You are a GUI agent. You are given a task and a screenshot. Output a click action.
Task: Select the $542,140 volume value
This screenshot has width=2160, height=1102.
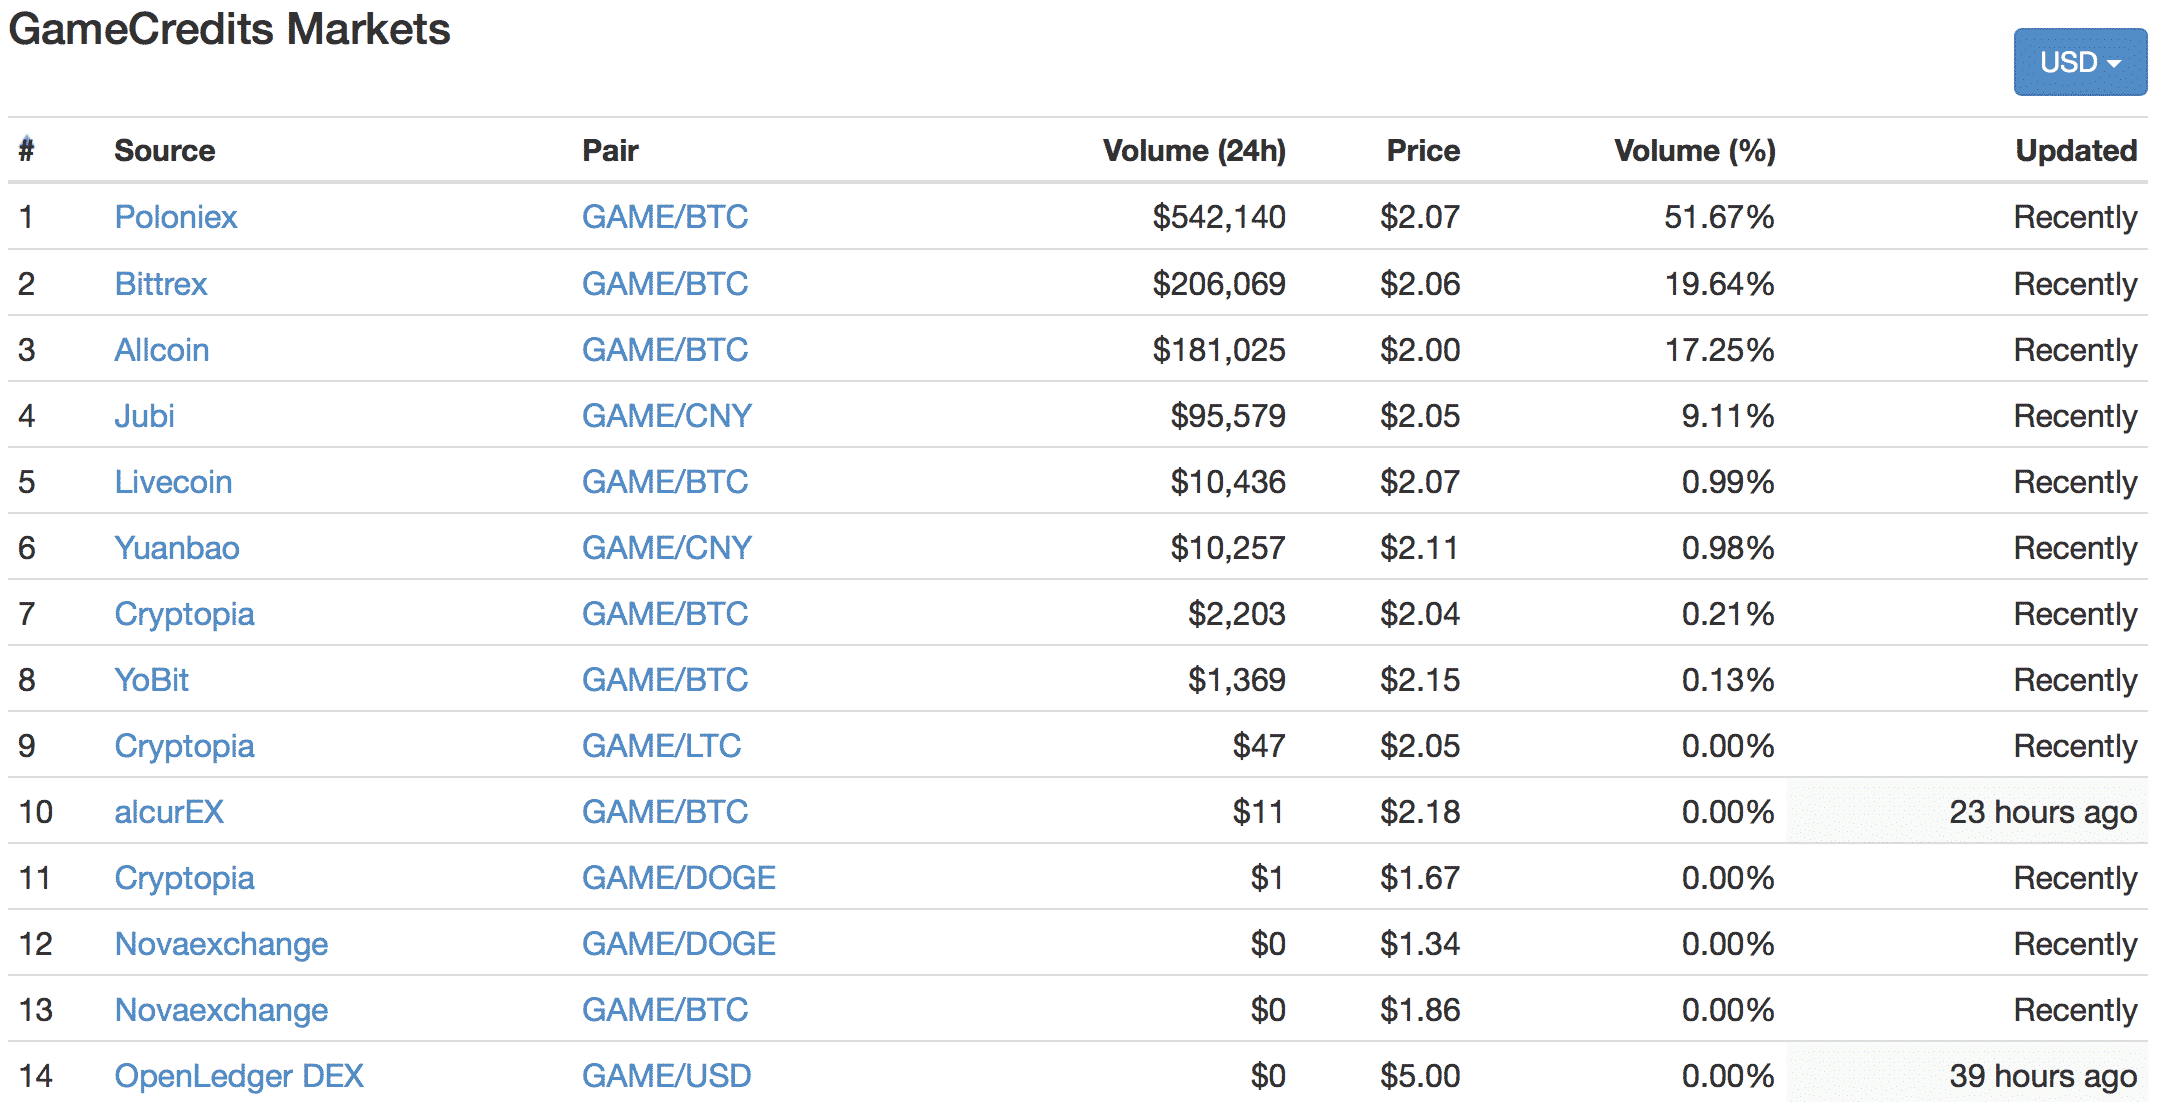(x=1219, y=216)
